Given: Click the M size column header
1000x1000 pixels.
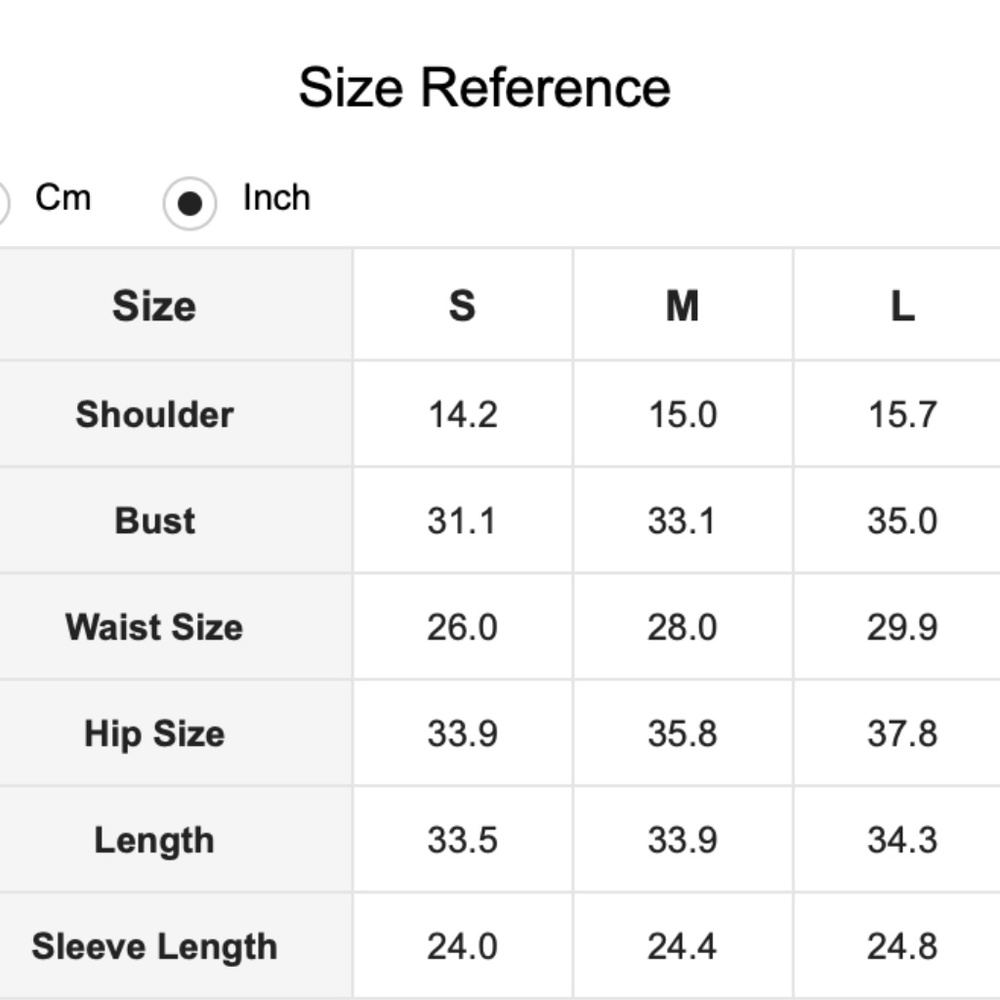Looking at the screenshot, I should [x=682, y=305].
